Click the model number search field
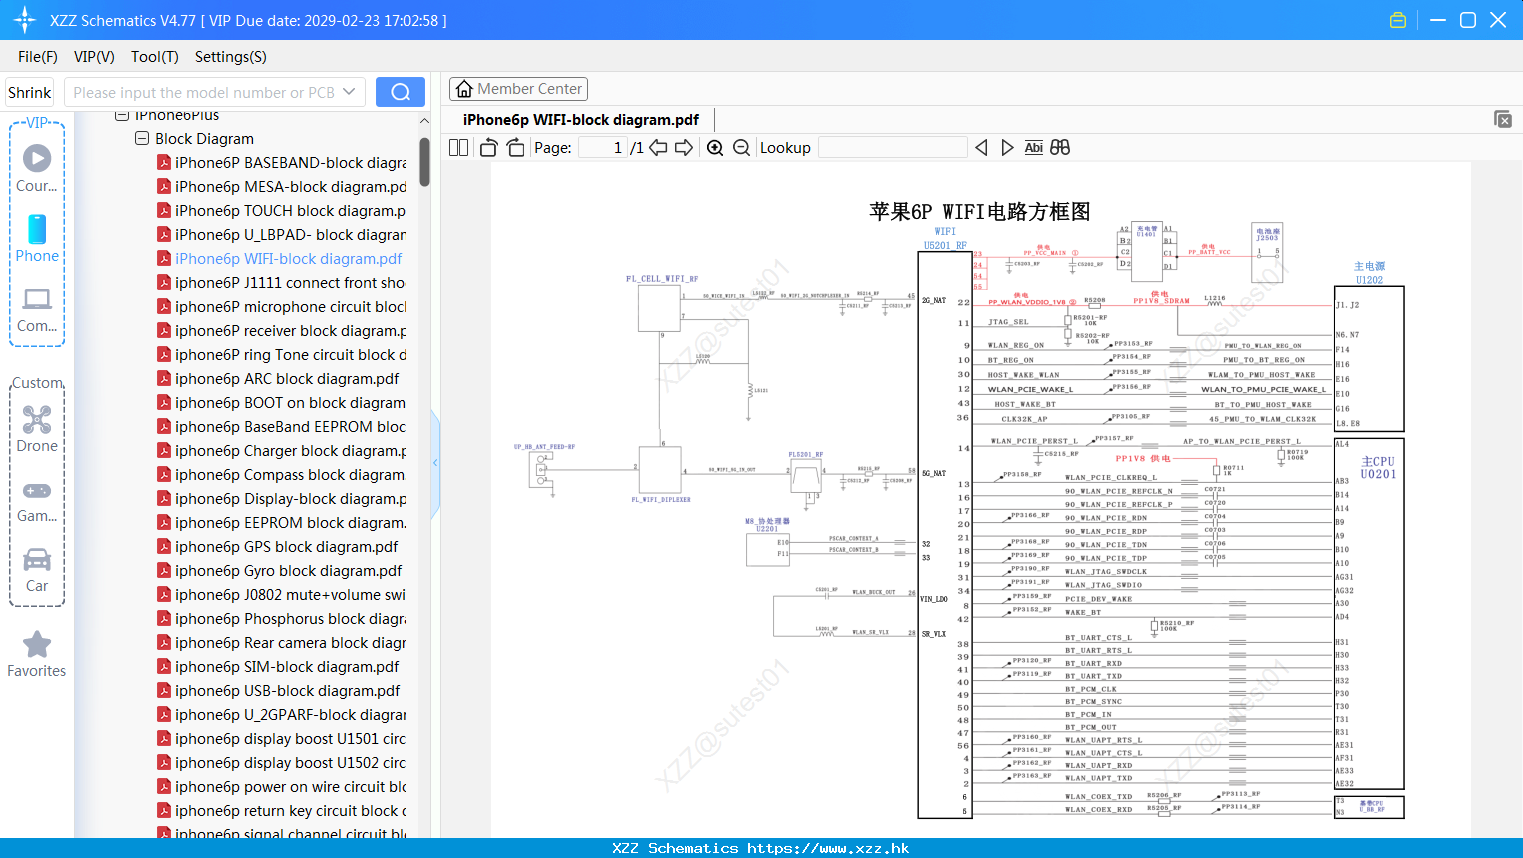 click(x=204, y=92)
